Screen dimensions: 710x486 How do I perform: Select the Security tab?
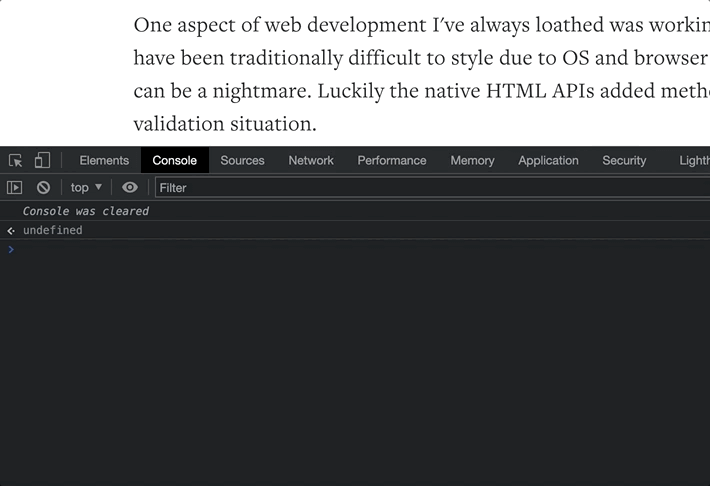pyautogui.click(x=624, y=160)
